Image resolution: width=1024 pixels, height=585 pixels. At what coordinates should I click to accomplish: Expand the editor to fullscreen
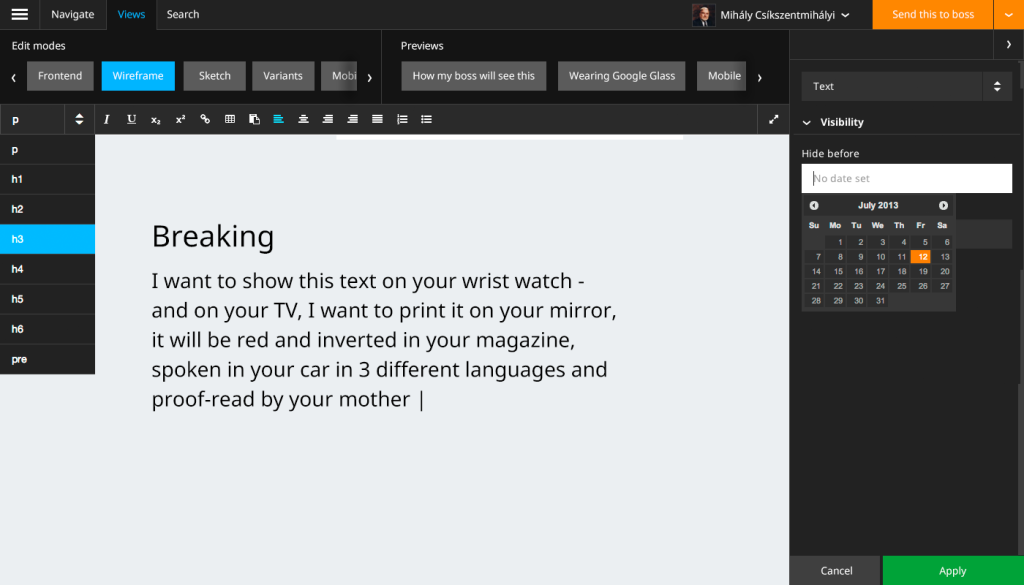click(773, 119)
